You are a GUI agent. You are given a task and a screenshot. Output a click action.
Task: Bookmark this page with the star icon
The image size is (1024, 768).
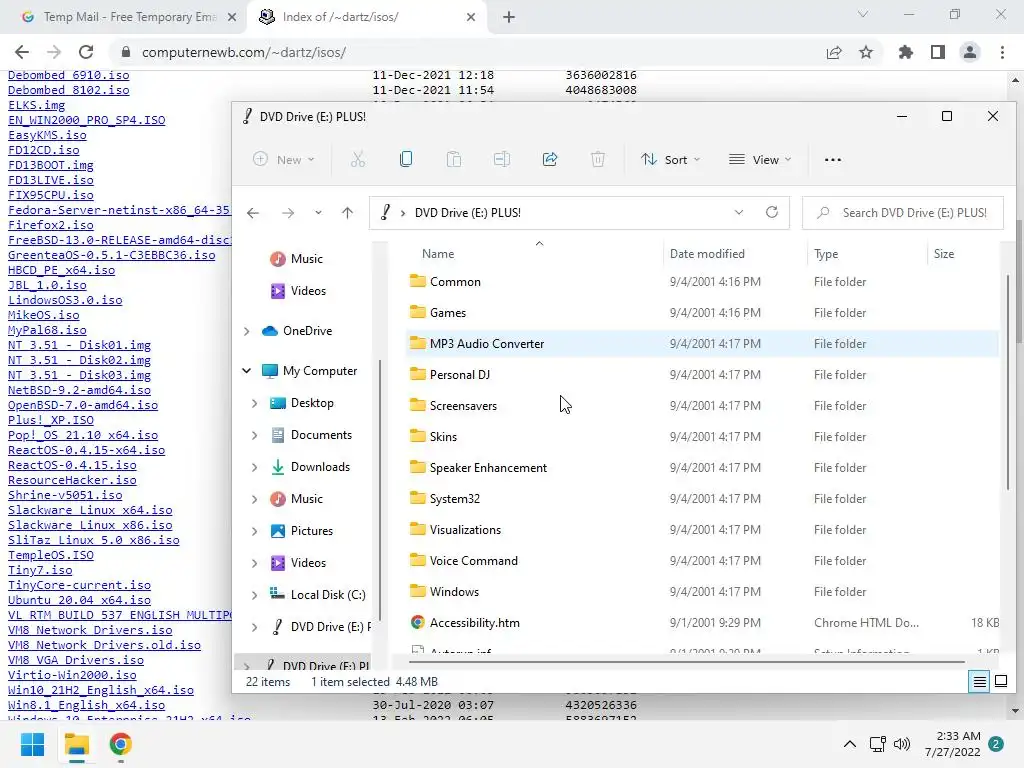point(866,52)
